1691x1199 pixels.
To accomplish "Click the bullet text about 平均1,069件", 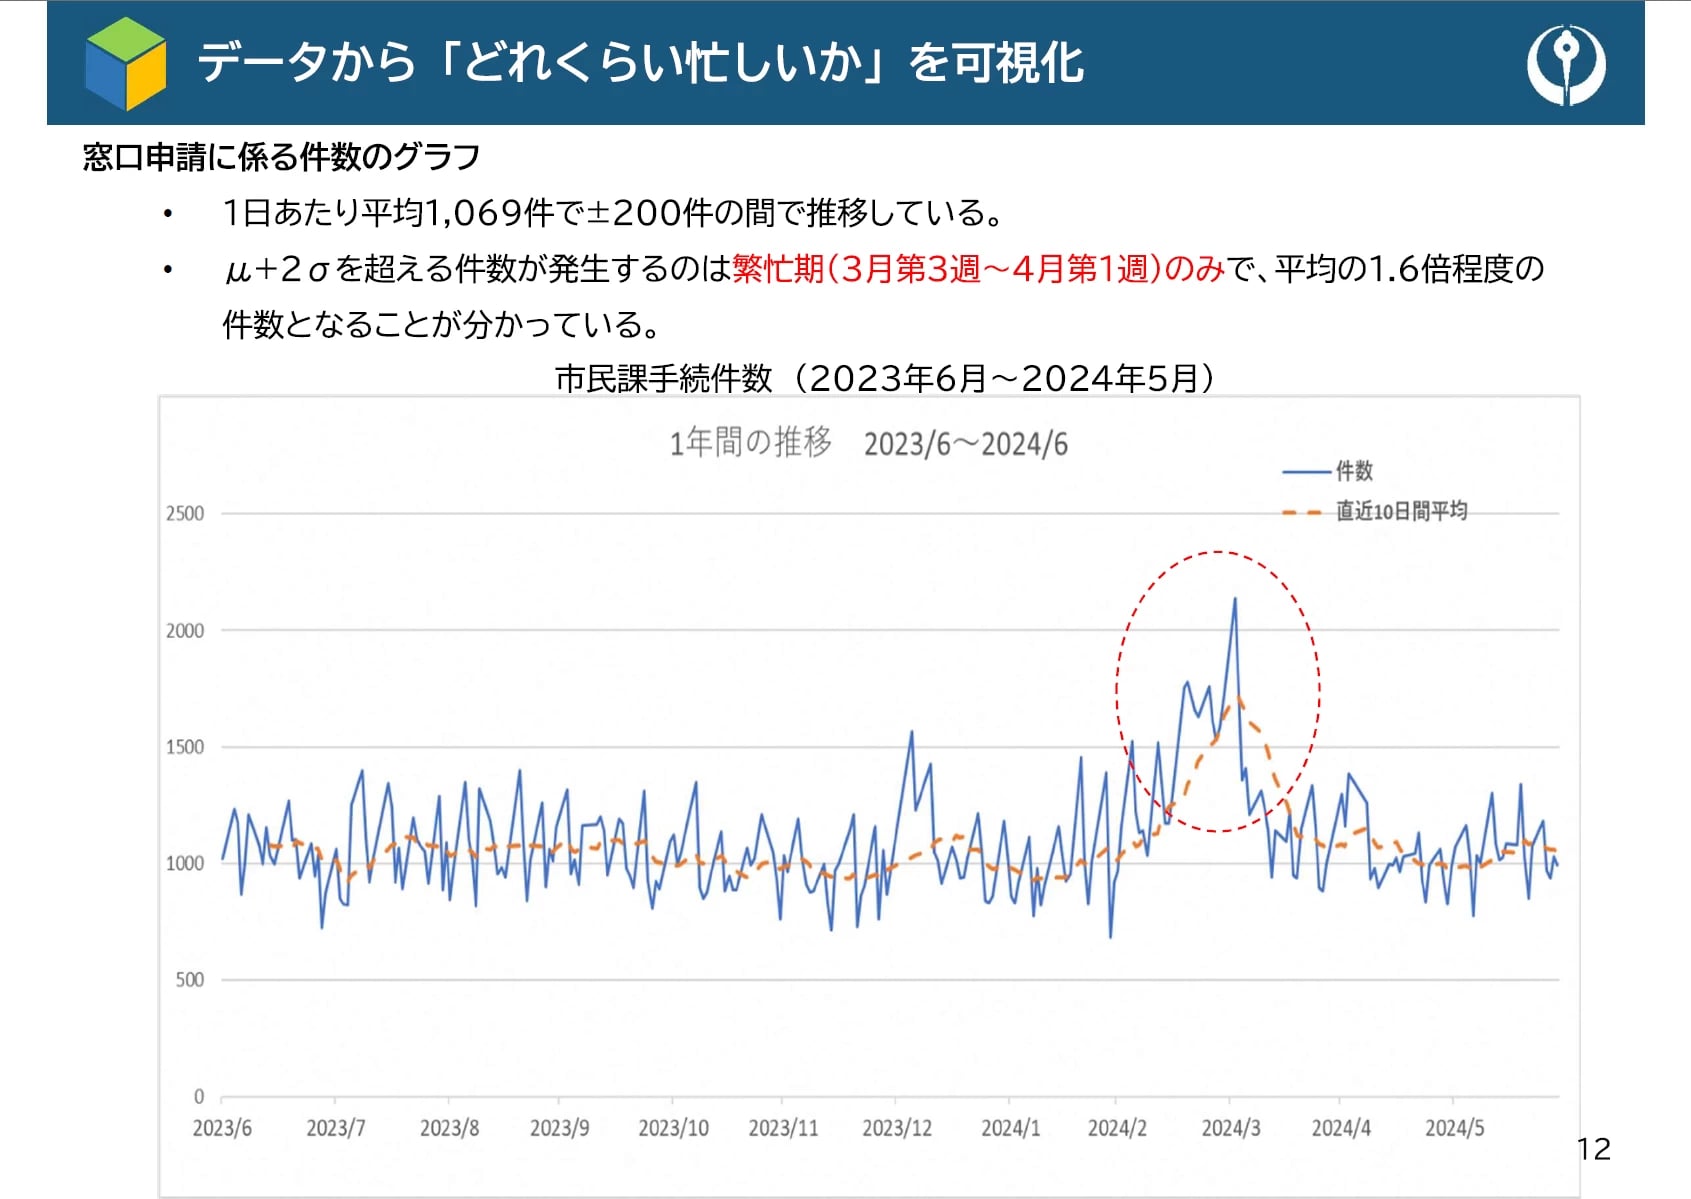I will [x=612, y=213].
